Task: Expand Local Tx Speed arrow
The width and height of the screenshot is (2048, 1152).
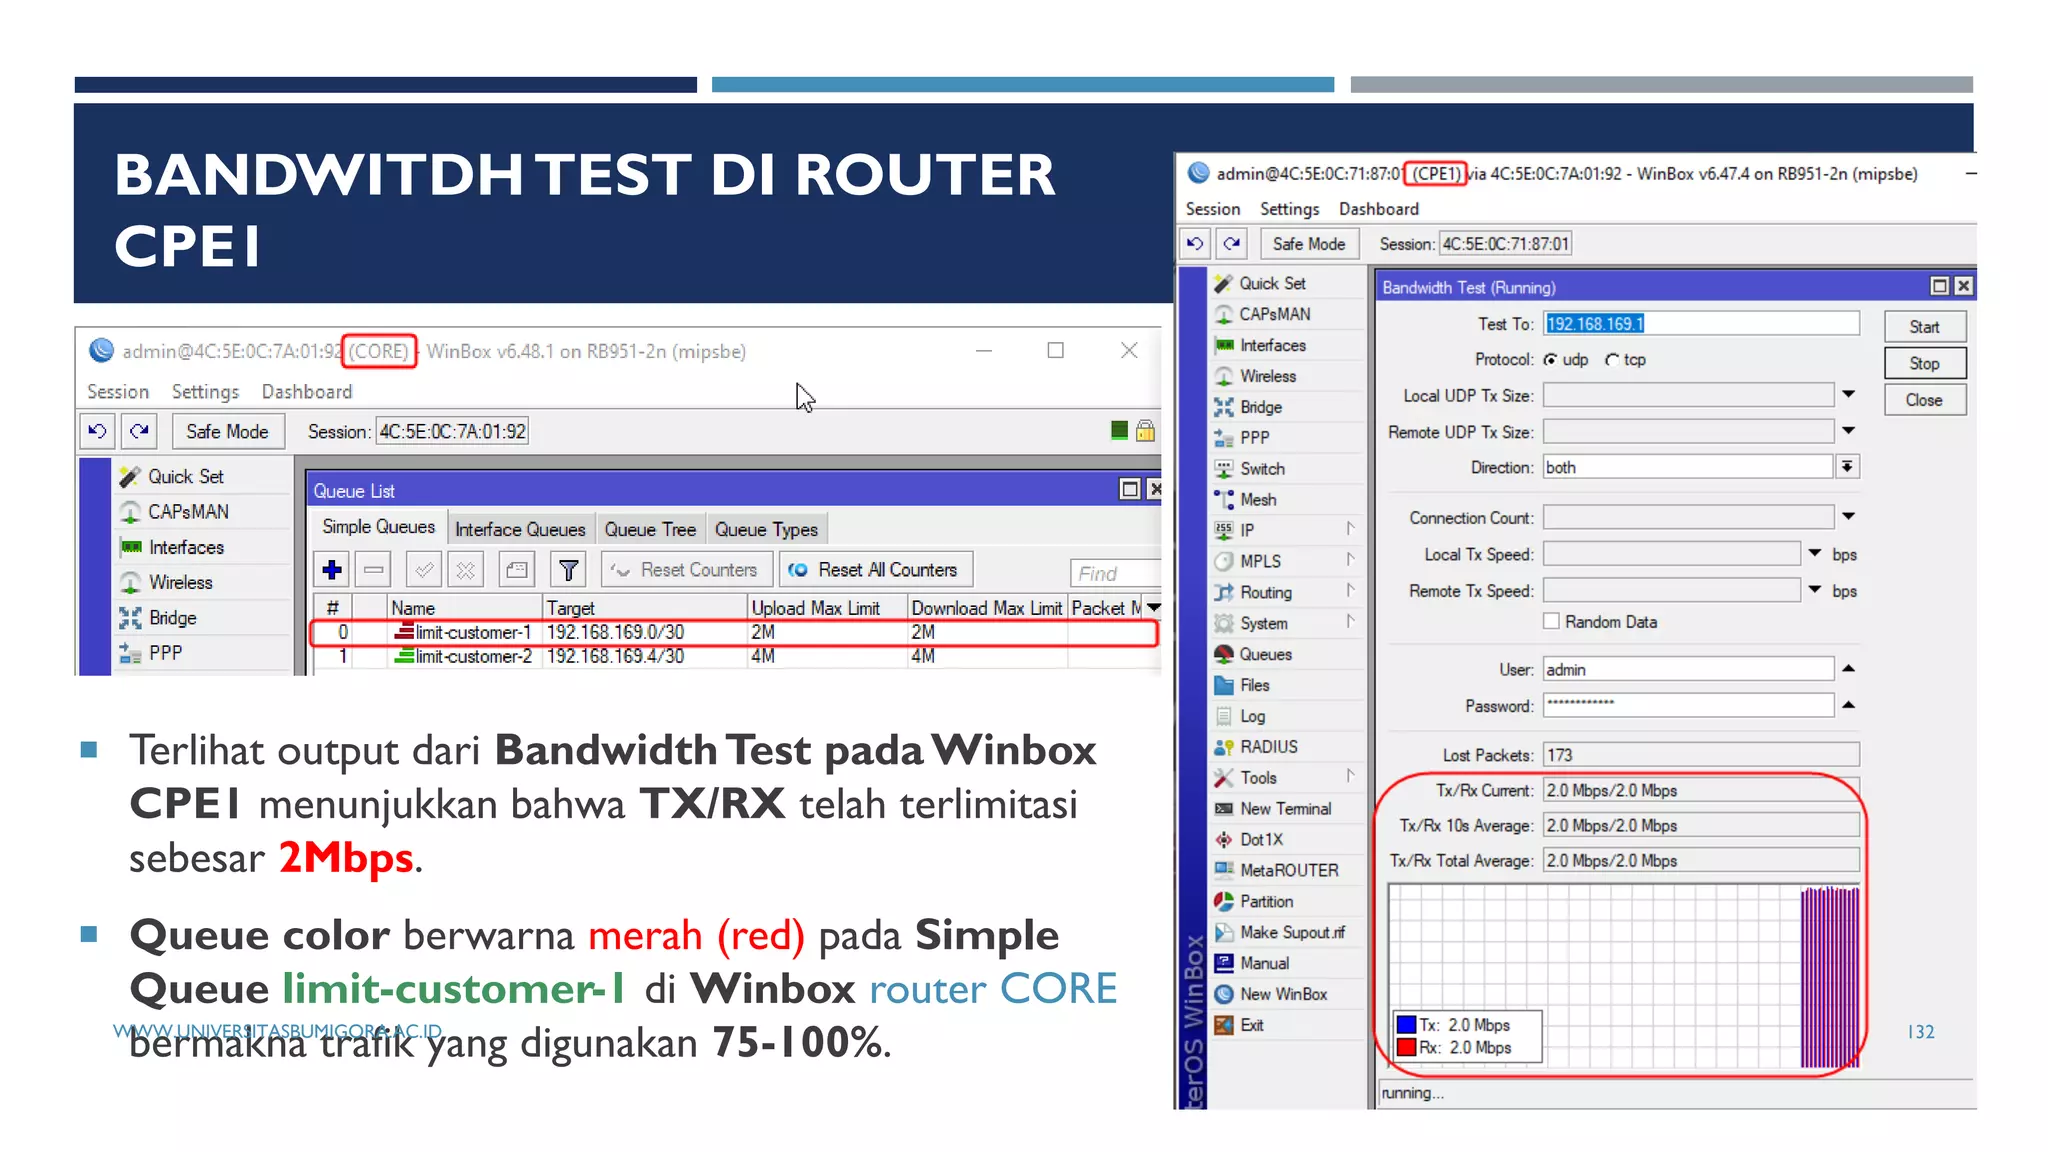Action: pyautogui.click(x=1814, y=553)
